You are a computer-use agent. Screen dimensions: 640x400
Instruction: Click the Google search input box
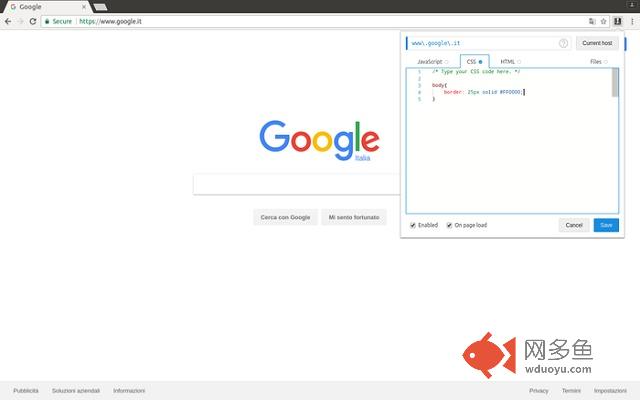coord(297,184)
